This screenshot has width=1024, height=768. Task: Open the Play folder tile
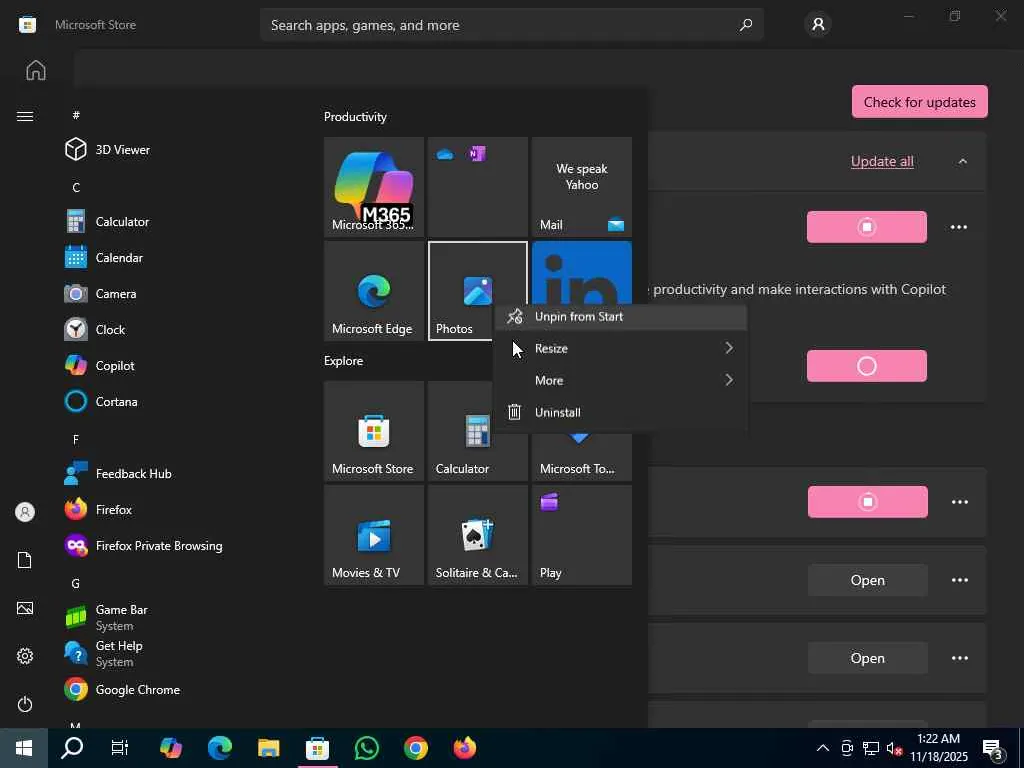(x=581, y=535)
